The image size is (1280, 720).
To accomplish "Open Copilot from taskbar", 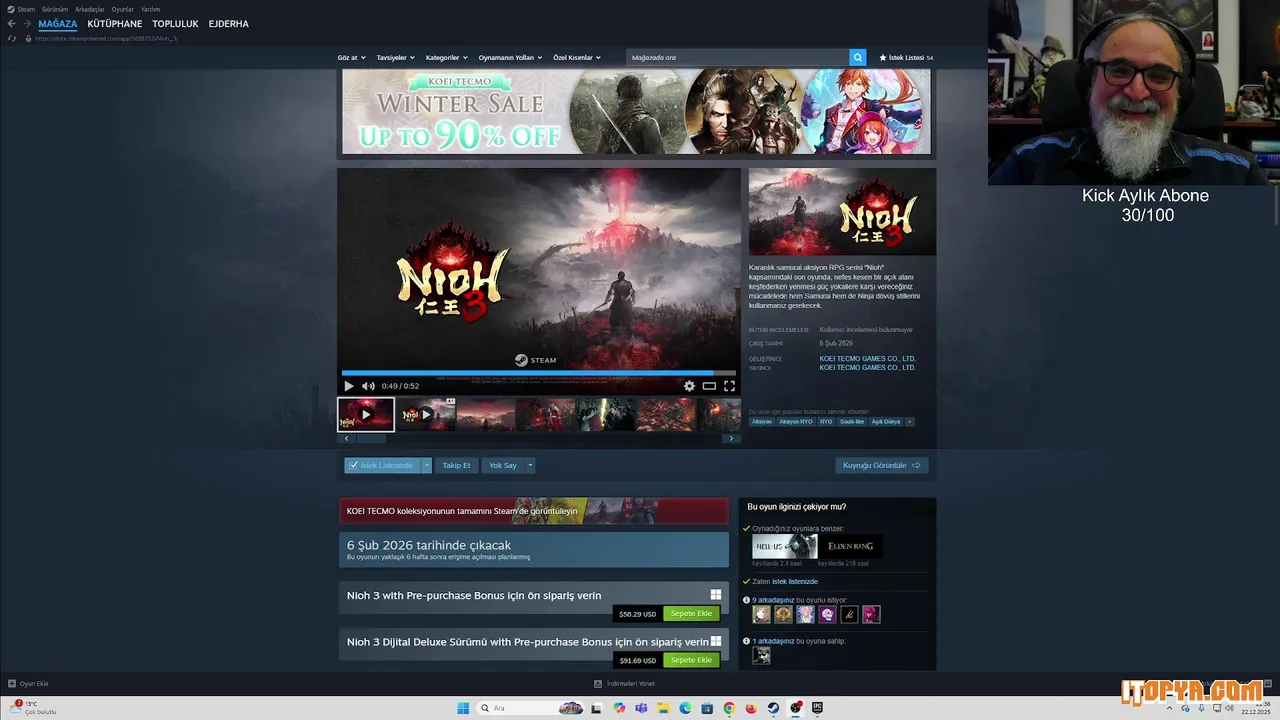I will coord(619,708).
